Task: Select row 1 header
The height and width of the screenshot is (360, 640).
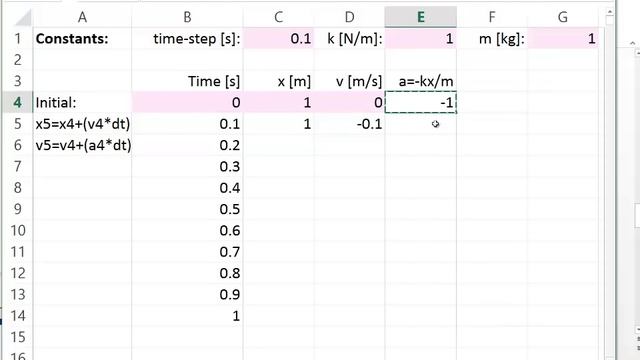Action: coord(18,39)
